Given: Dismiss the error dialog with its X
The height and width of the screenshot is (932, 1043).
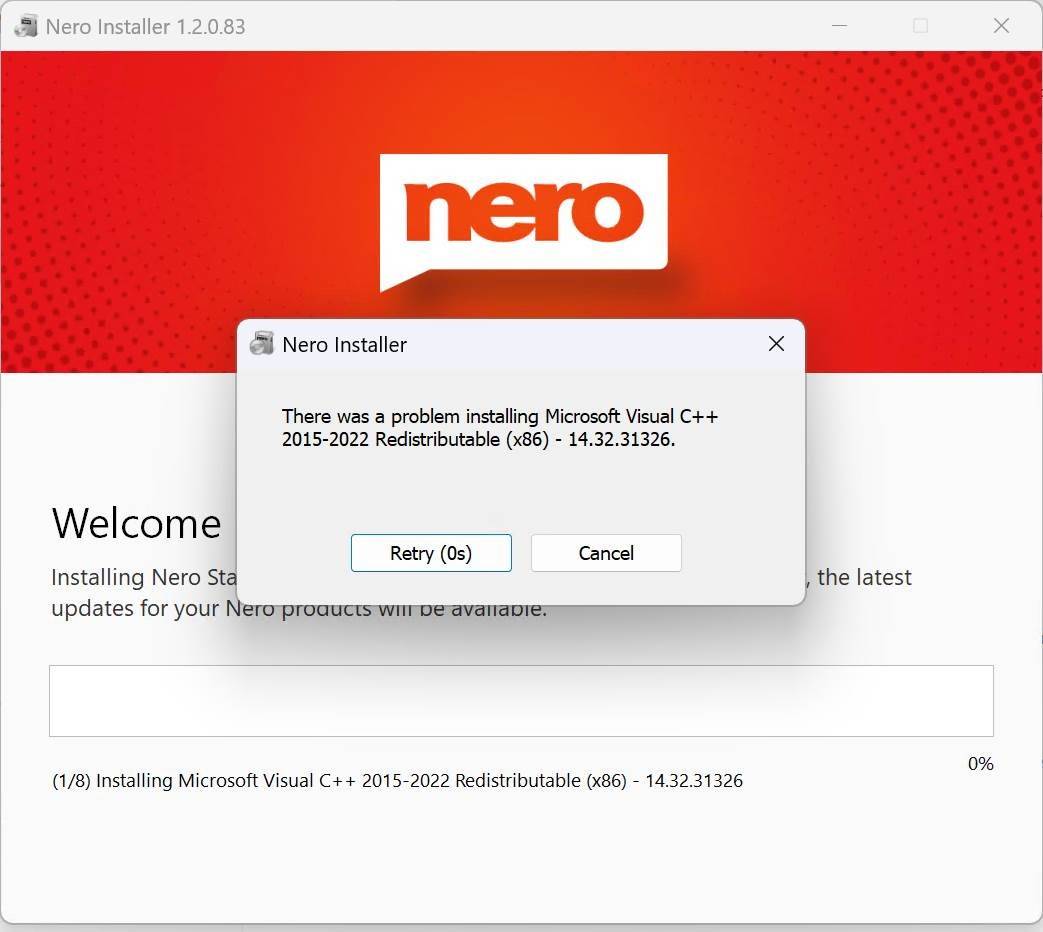Looking at the screenshot, I should pyautogui.click(x=776, y=344).
